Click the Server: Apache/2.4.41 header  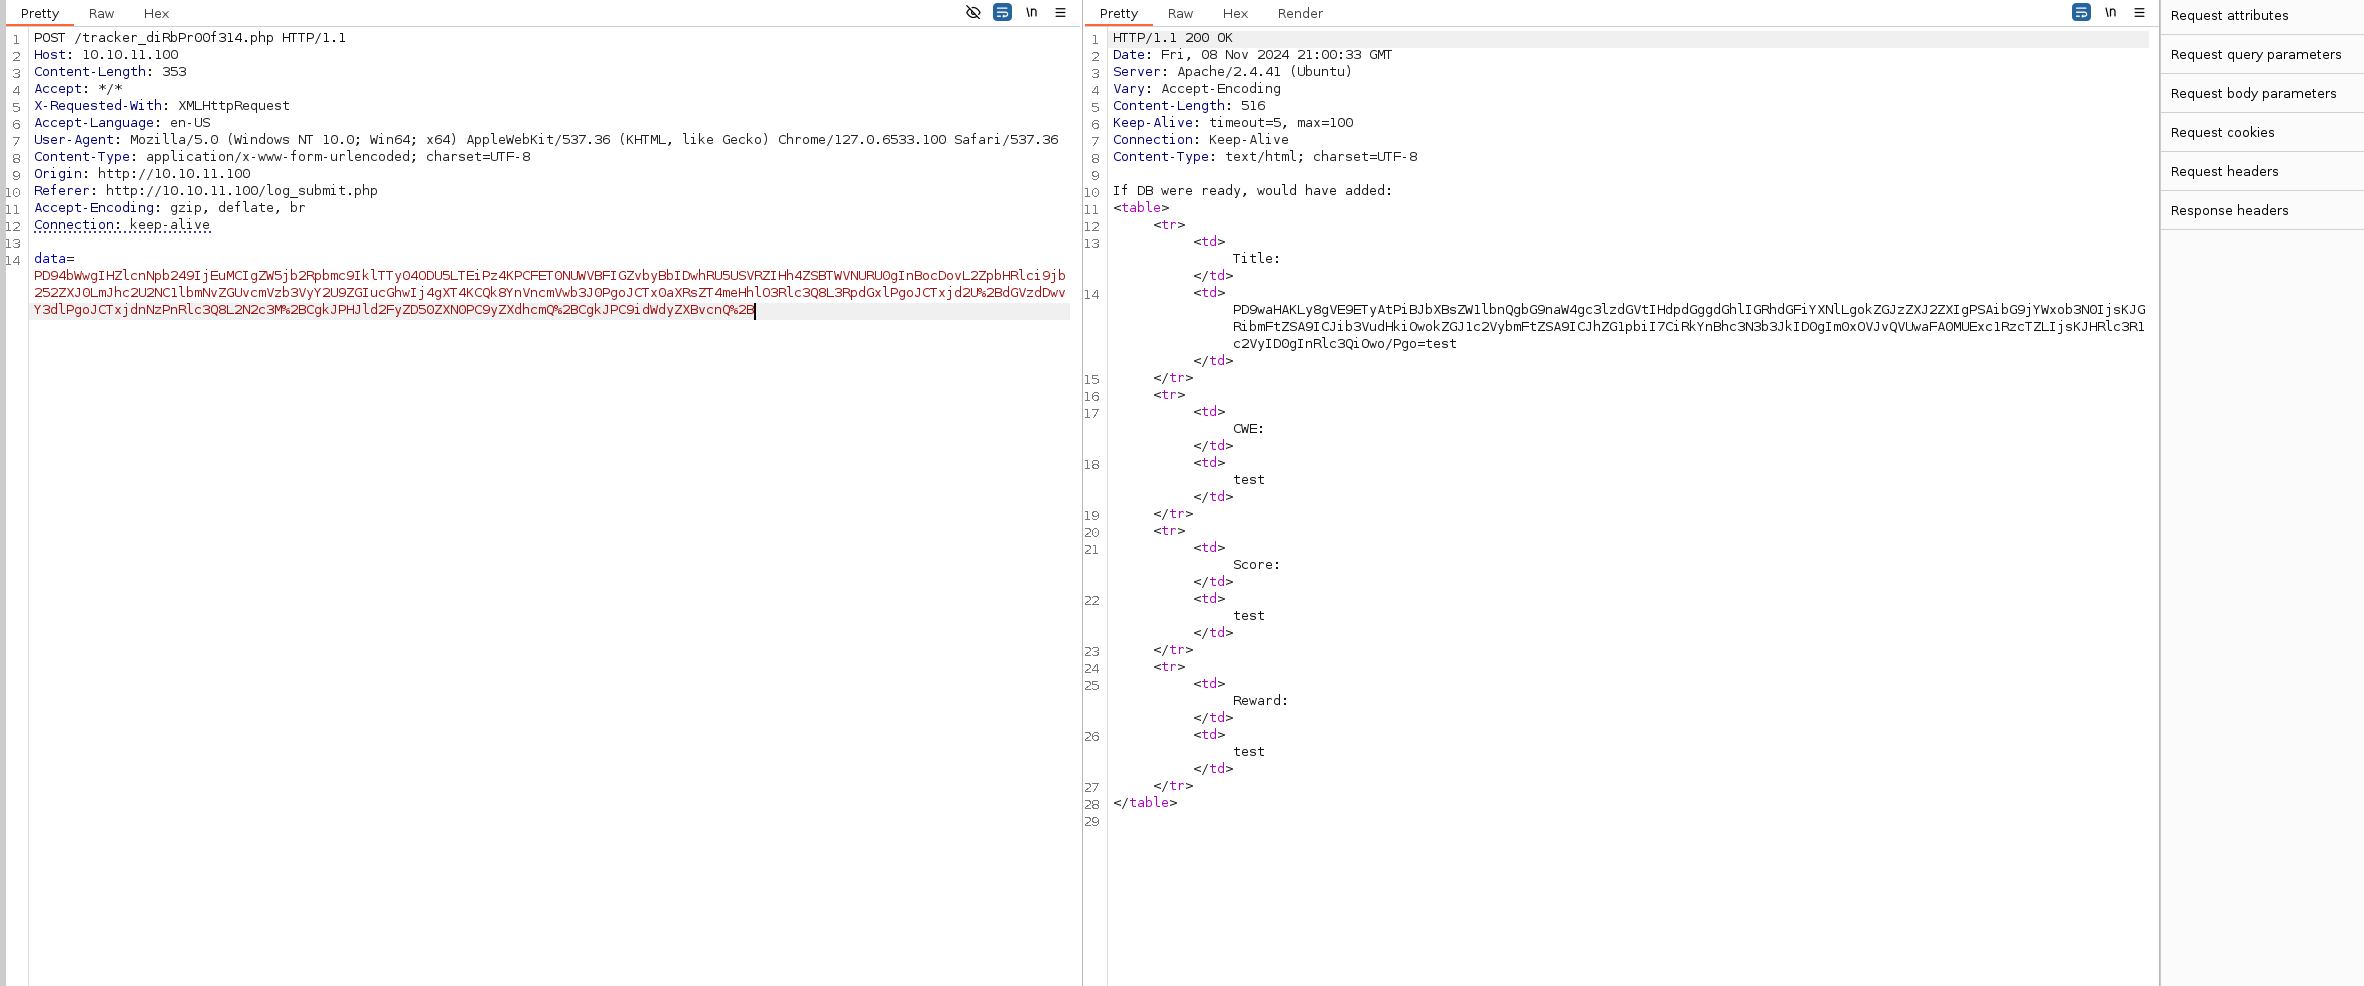click(1232, 72)
